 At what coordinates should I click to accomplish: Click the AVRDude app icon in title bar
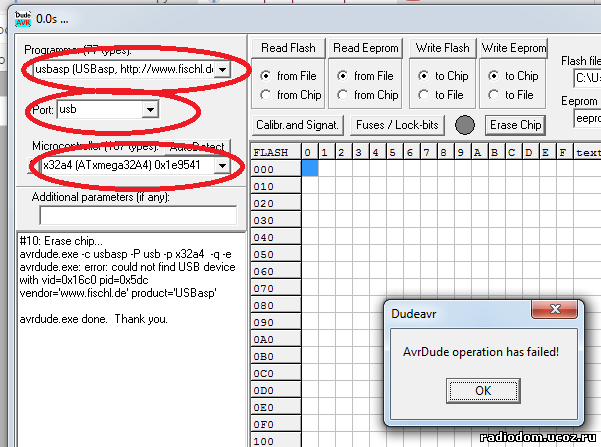tap(23, 19)
